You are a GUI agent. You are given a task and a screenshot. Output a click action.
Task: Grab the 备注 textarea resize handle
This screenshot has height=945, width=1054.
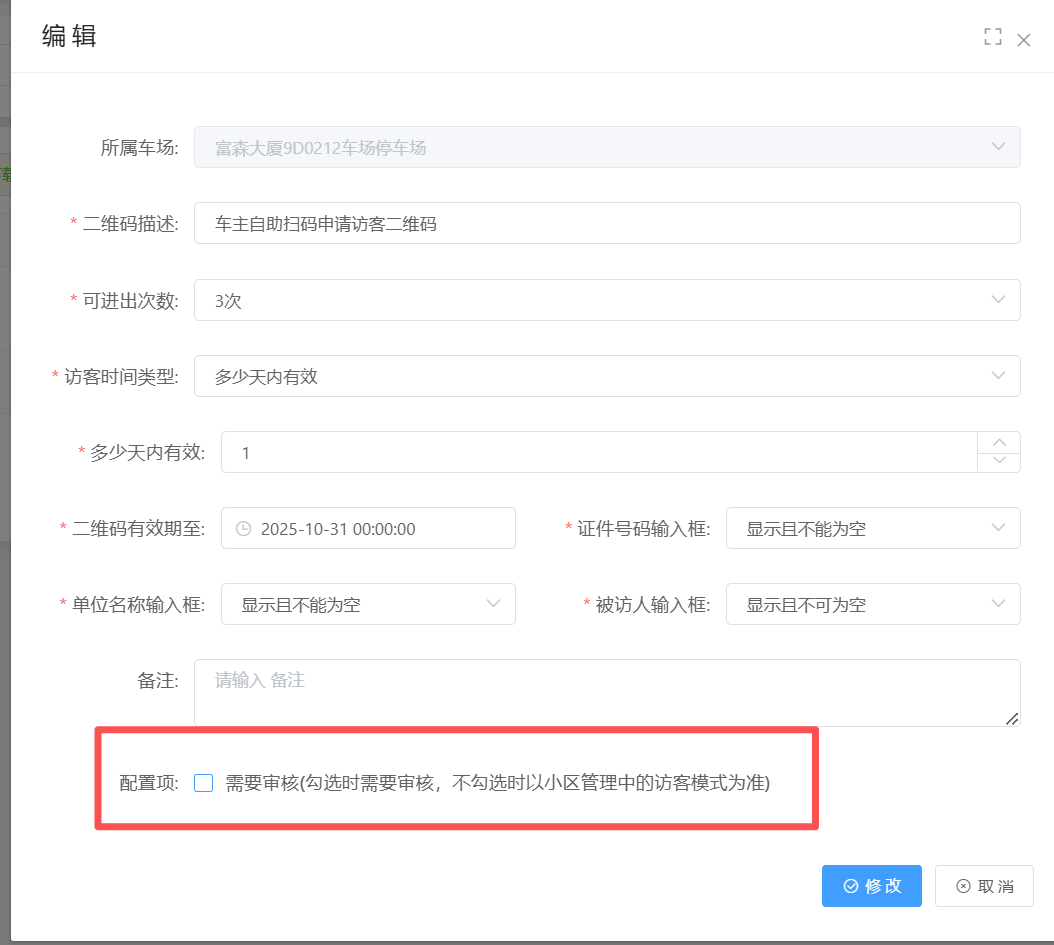[x=1012, y=718]
